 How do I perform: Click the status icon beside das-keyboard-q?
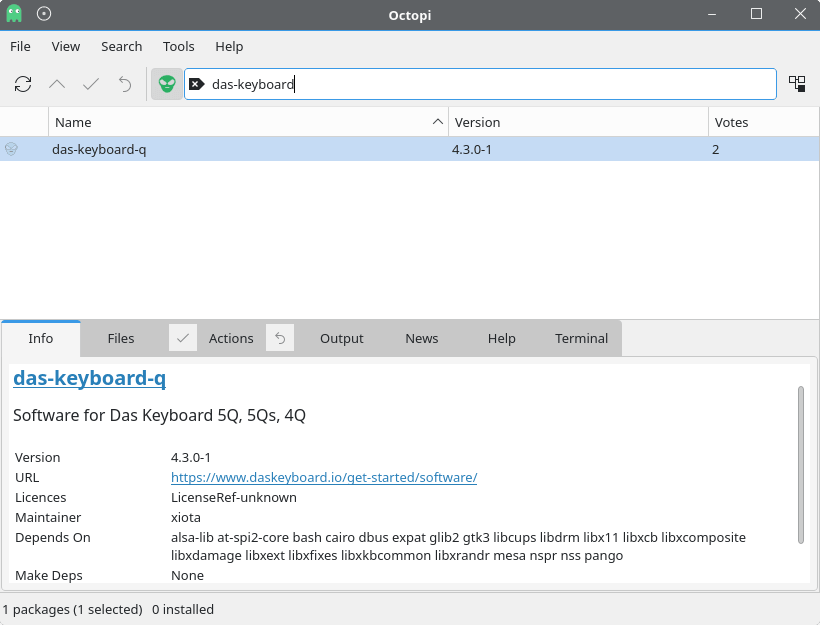pyautogui.click(x=12, y=150)
